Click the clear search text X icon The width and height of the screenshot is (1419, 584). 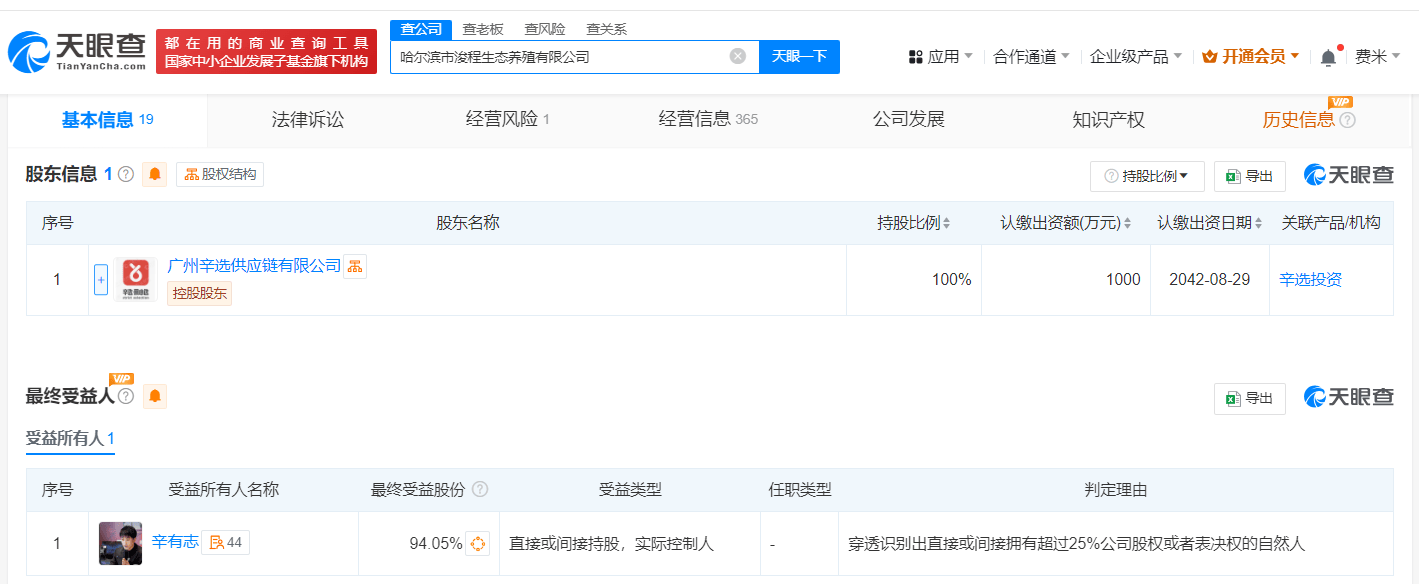(x=738, y=56)
